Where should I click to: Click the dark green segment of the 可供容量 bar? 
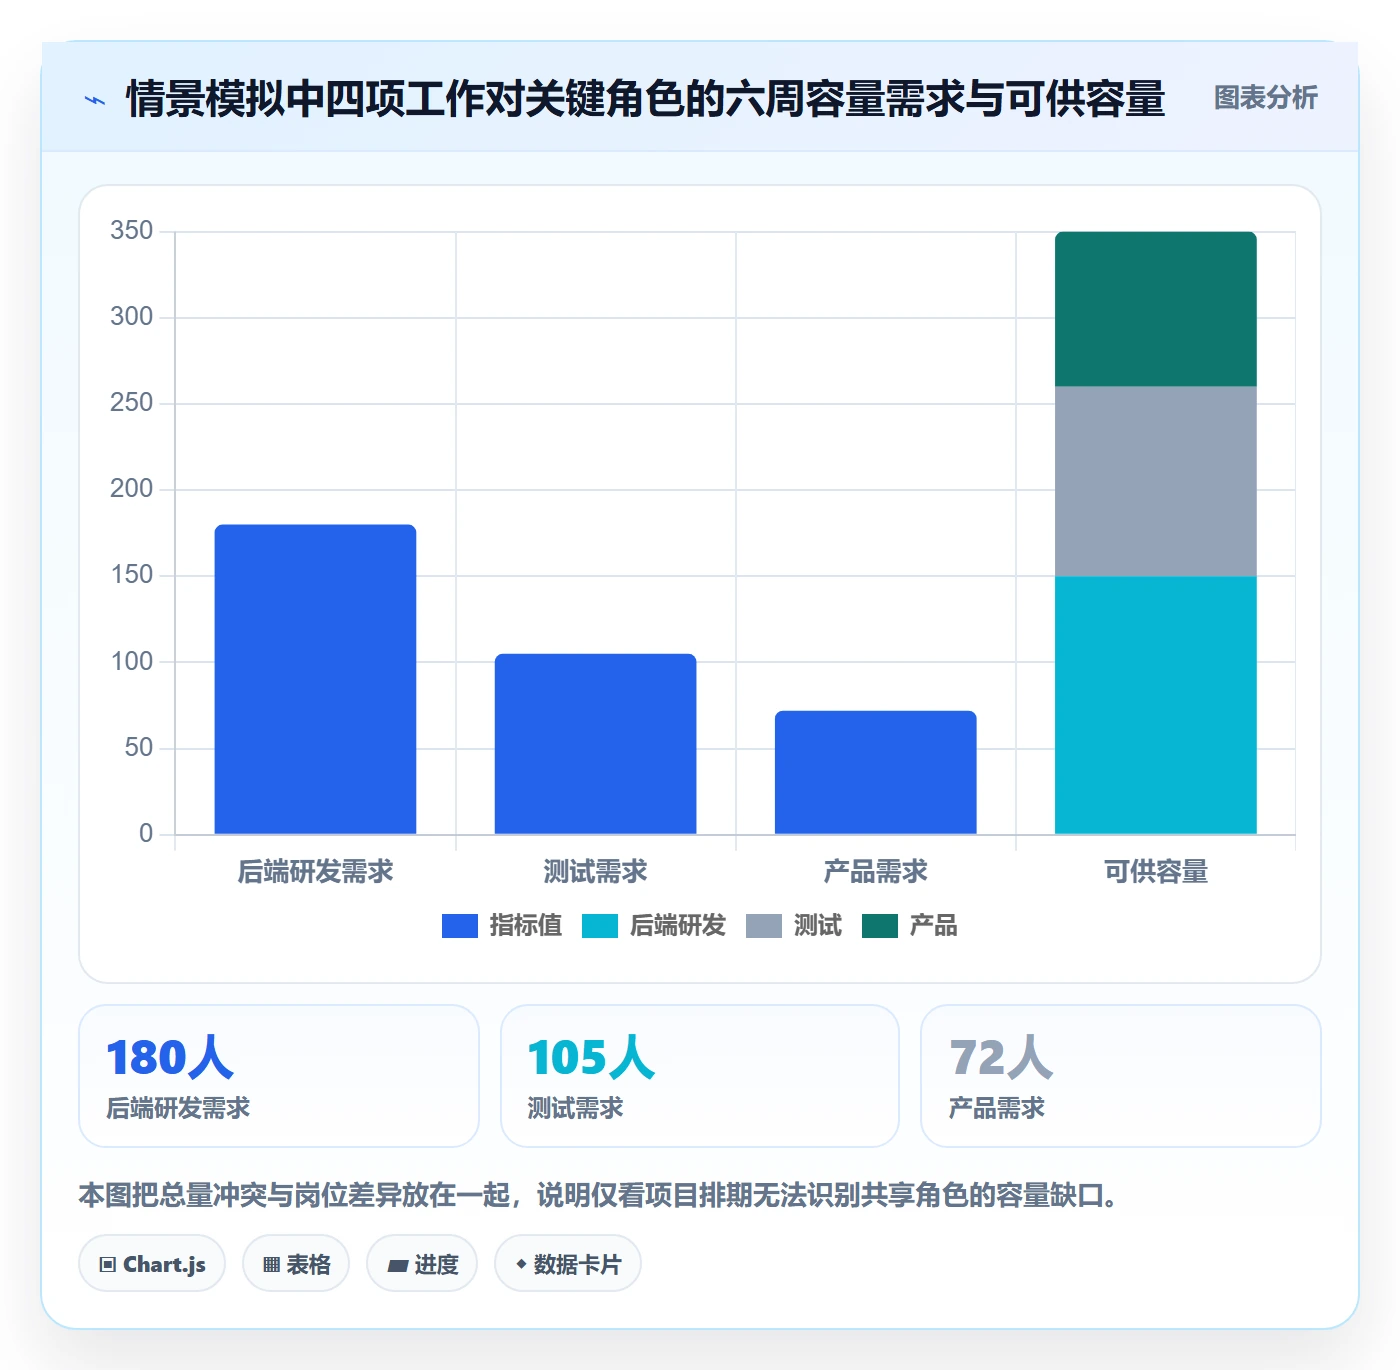1156,309
